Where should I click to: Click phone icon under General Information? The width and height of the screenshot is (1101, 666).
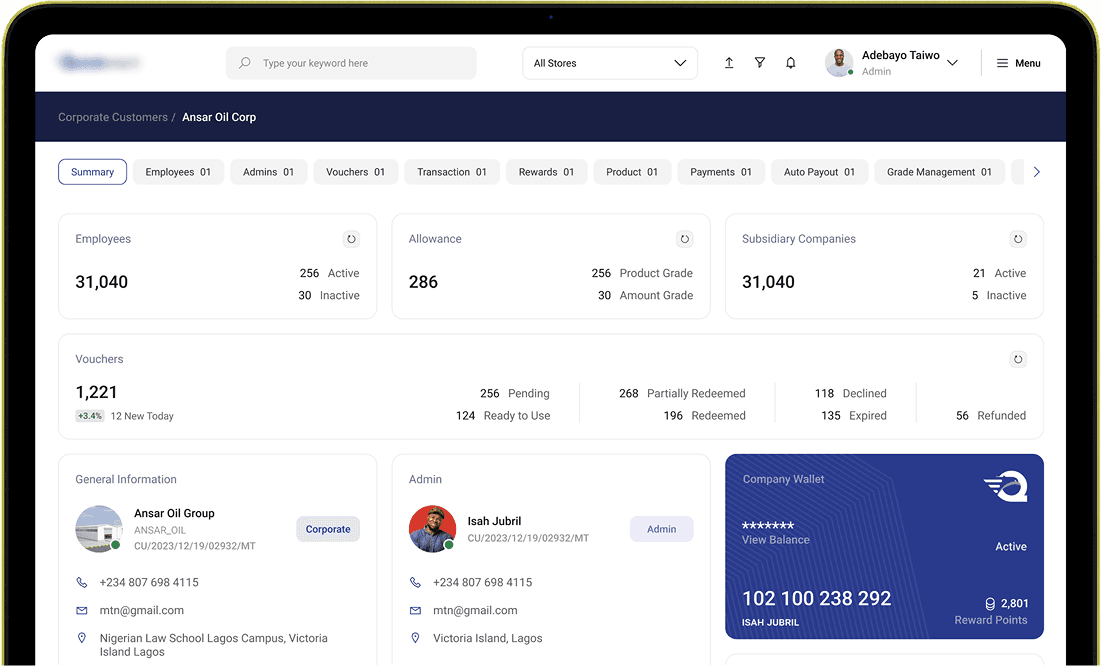click(81, 582)
